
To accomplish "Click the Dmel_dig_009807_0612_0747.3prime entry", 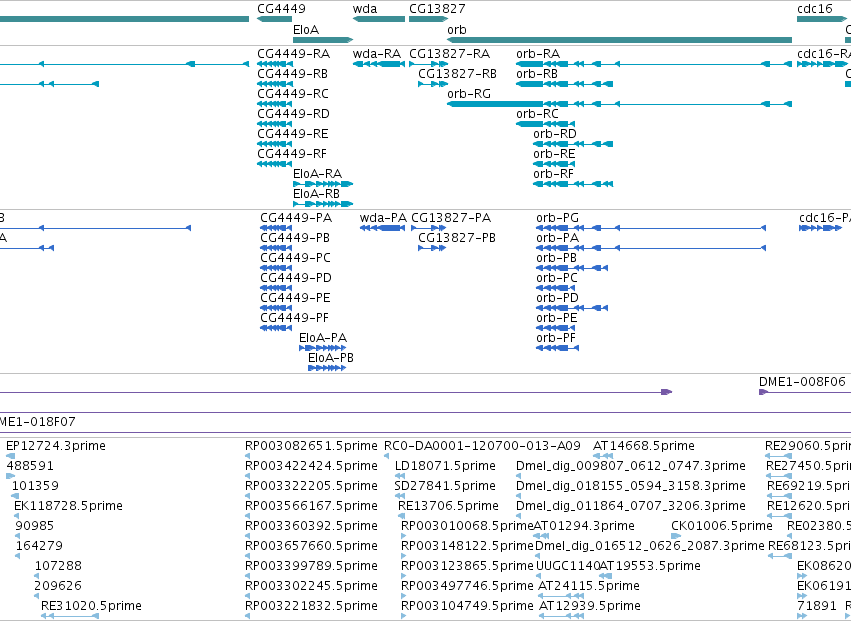I will 631,467.
